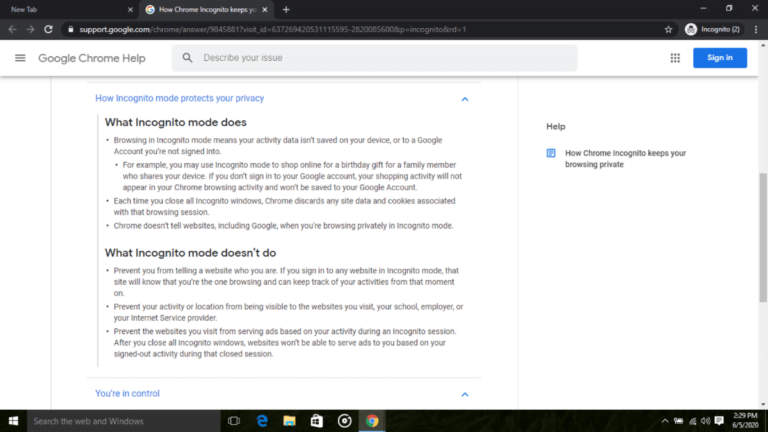
Task: Click the Incognito profile icon
Action: coord(691,29)
